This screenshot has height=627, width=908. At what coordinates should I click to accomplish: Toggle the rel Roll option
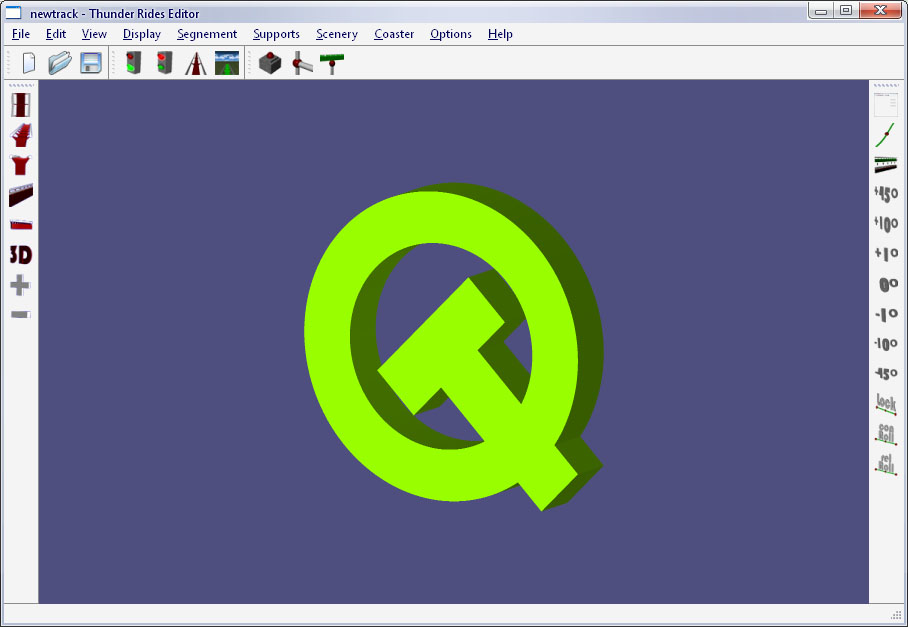click(886, 464)
